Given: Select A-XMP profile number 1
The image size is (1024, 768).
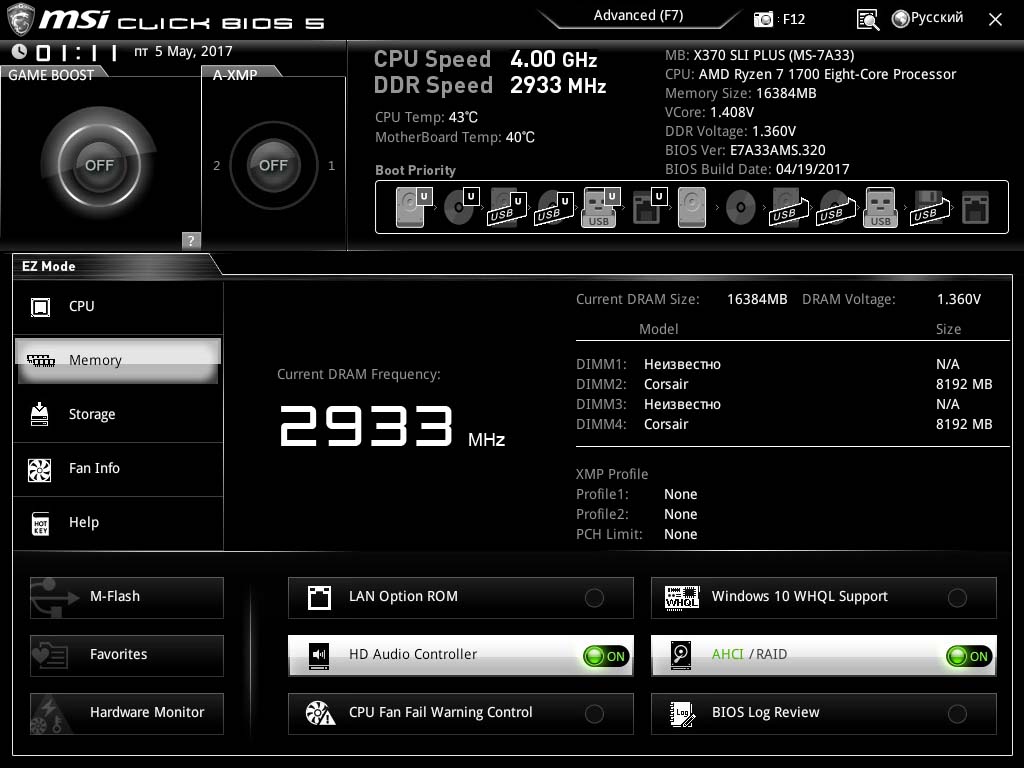Looking at the screenshot, I should click(332, 166).
